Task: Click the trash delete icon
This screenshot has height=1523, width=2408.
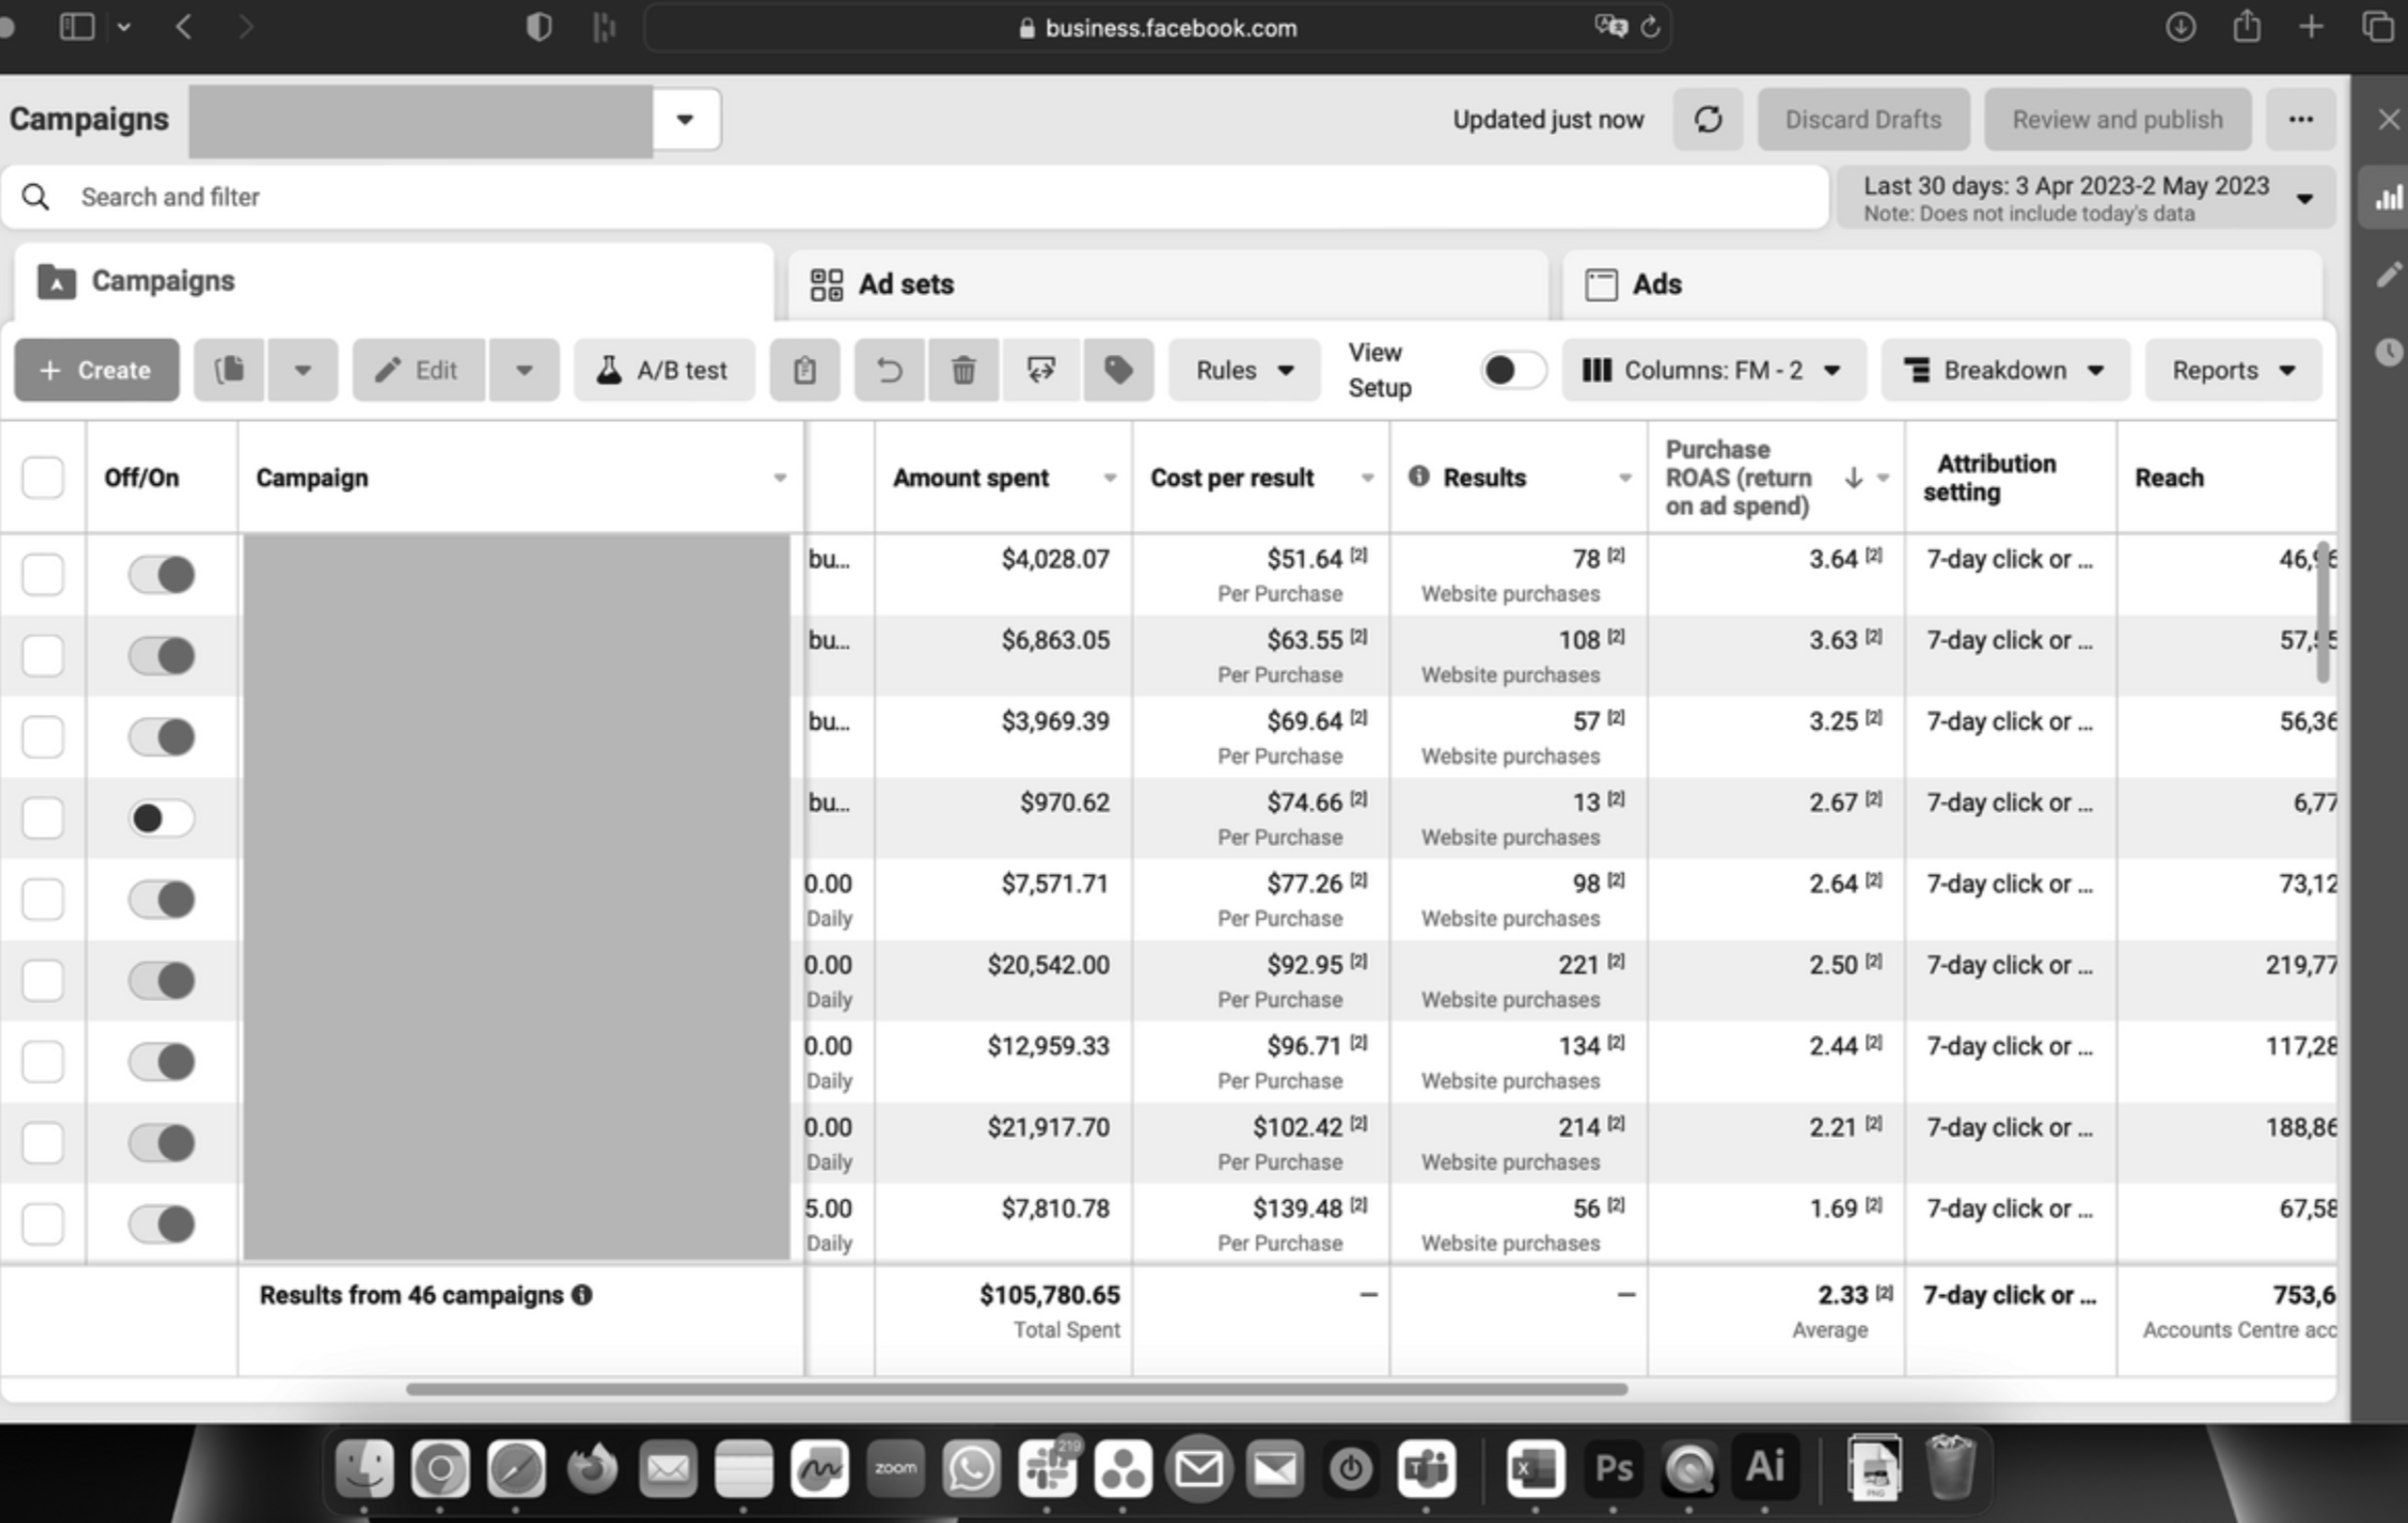Action: [963, 370]
